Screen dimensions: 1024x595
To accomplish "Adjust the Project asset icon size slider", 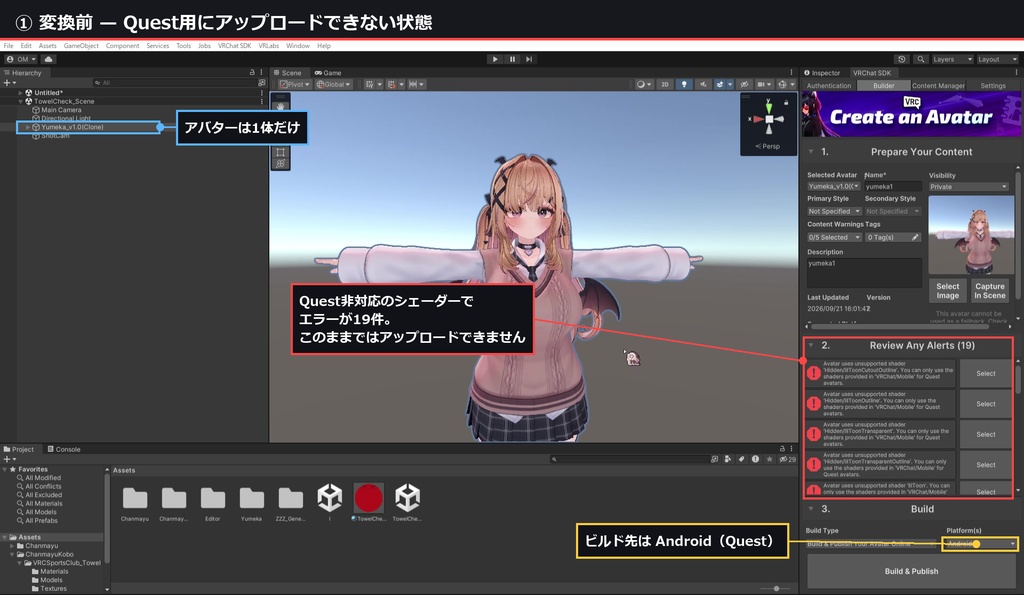I will click(x=776, y=588).
